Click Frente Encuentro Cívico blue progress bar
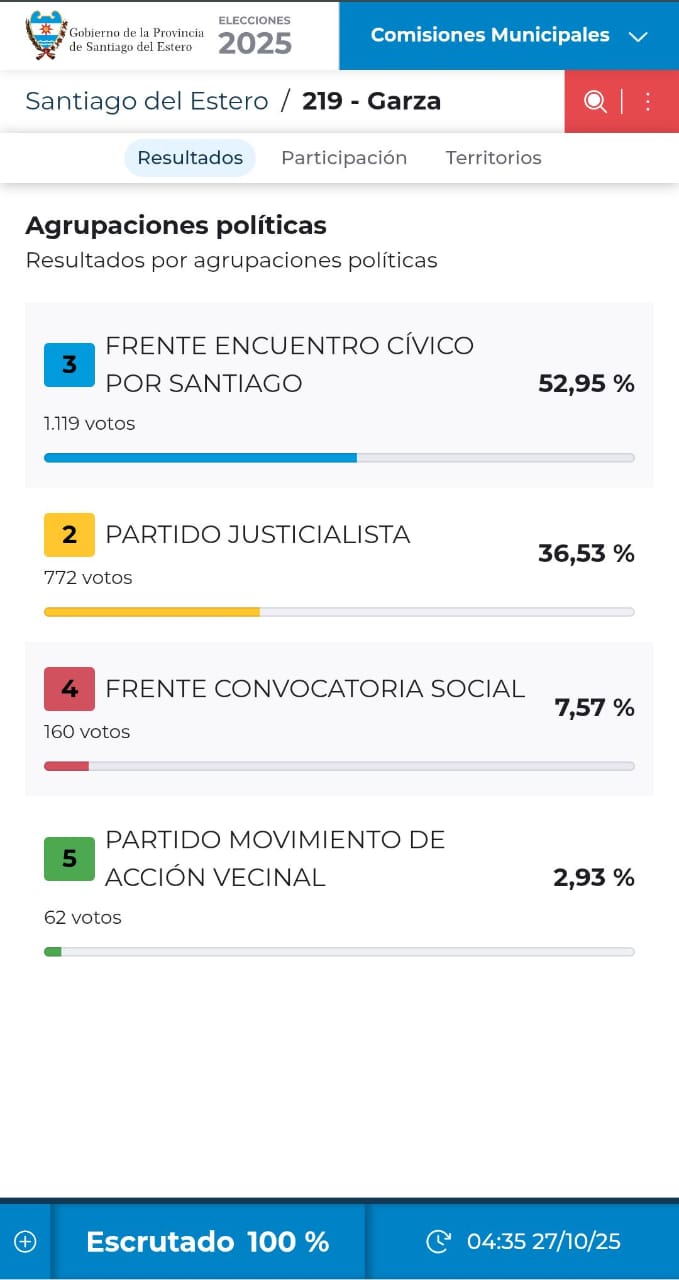Viewport: 679px width, 1280px height. click(200, 458)
